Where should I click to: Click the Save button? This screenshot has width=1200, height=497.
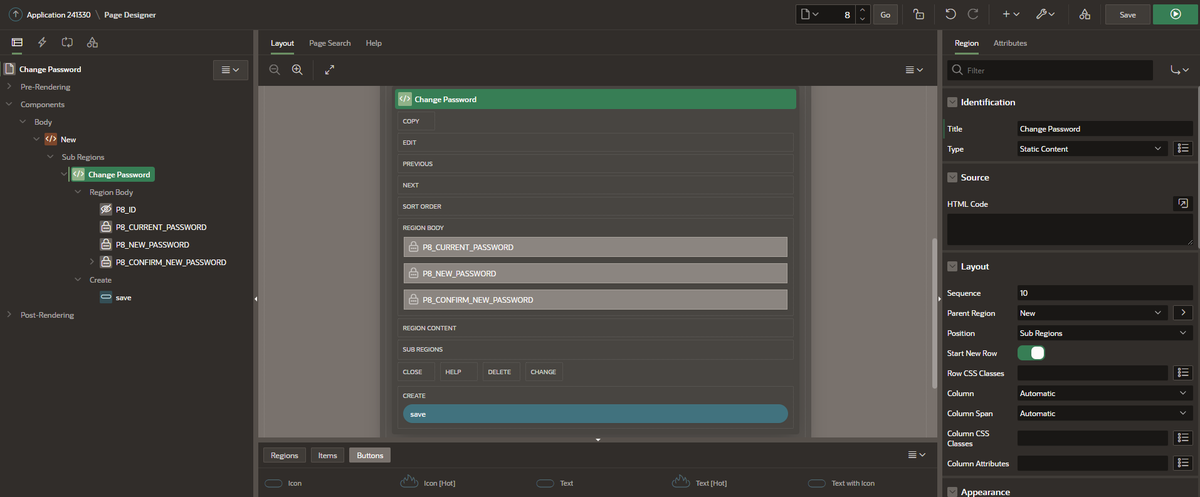click(x=1127, y=14)
